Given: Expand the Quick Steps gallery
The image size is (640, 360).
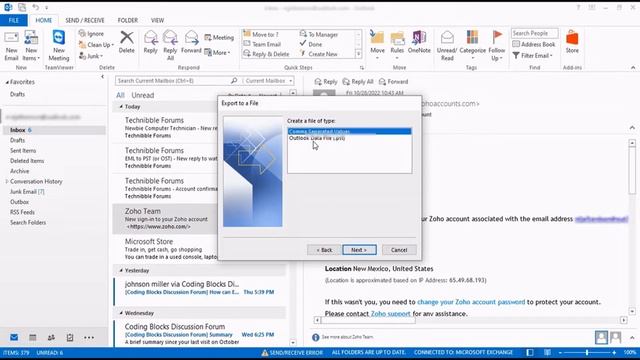Looking at the screenshot, I should [358, 54].
